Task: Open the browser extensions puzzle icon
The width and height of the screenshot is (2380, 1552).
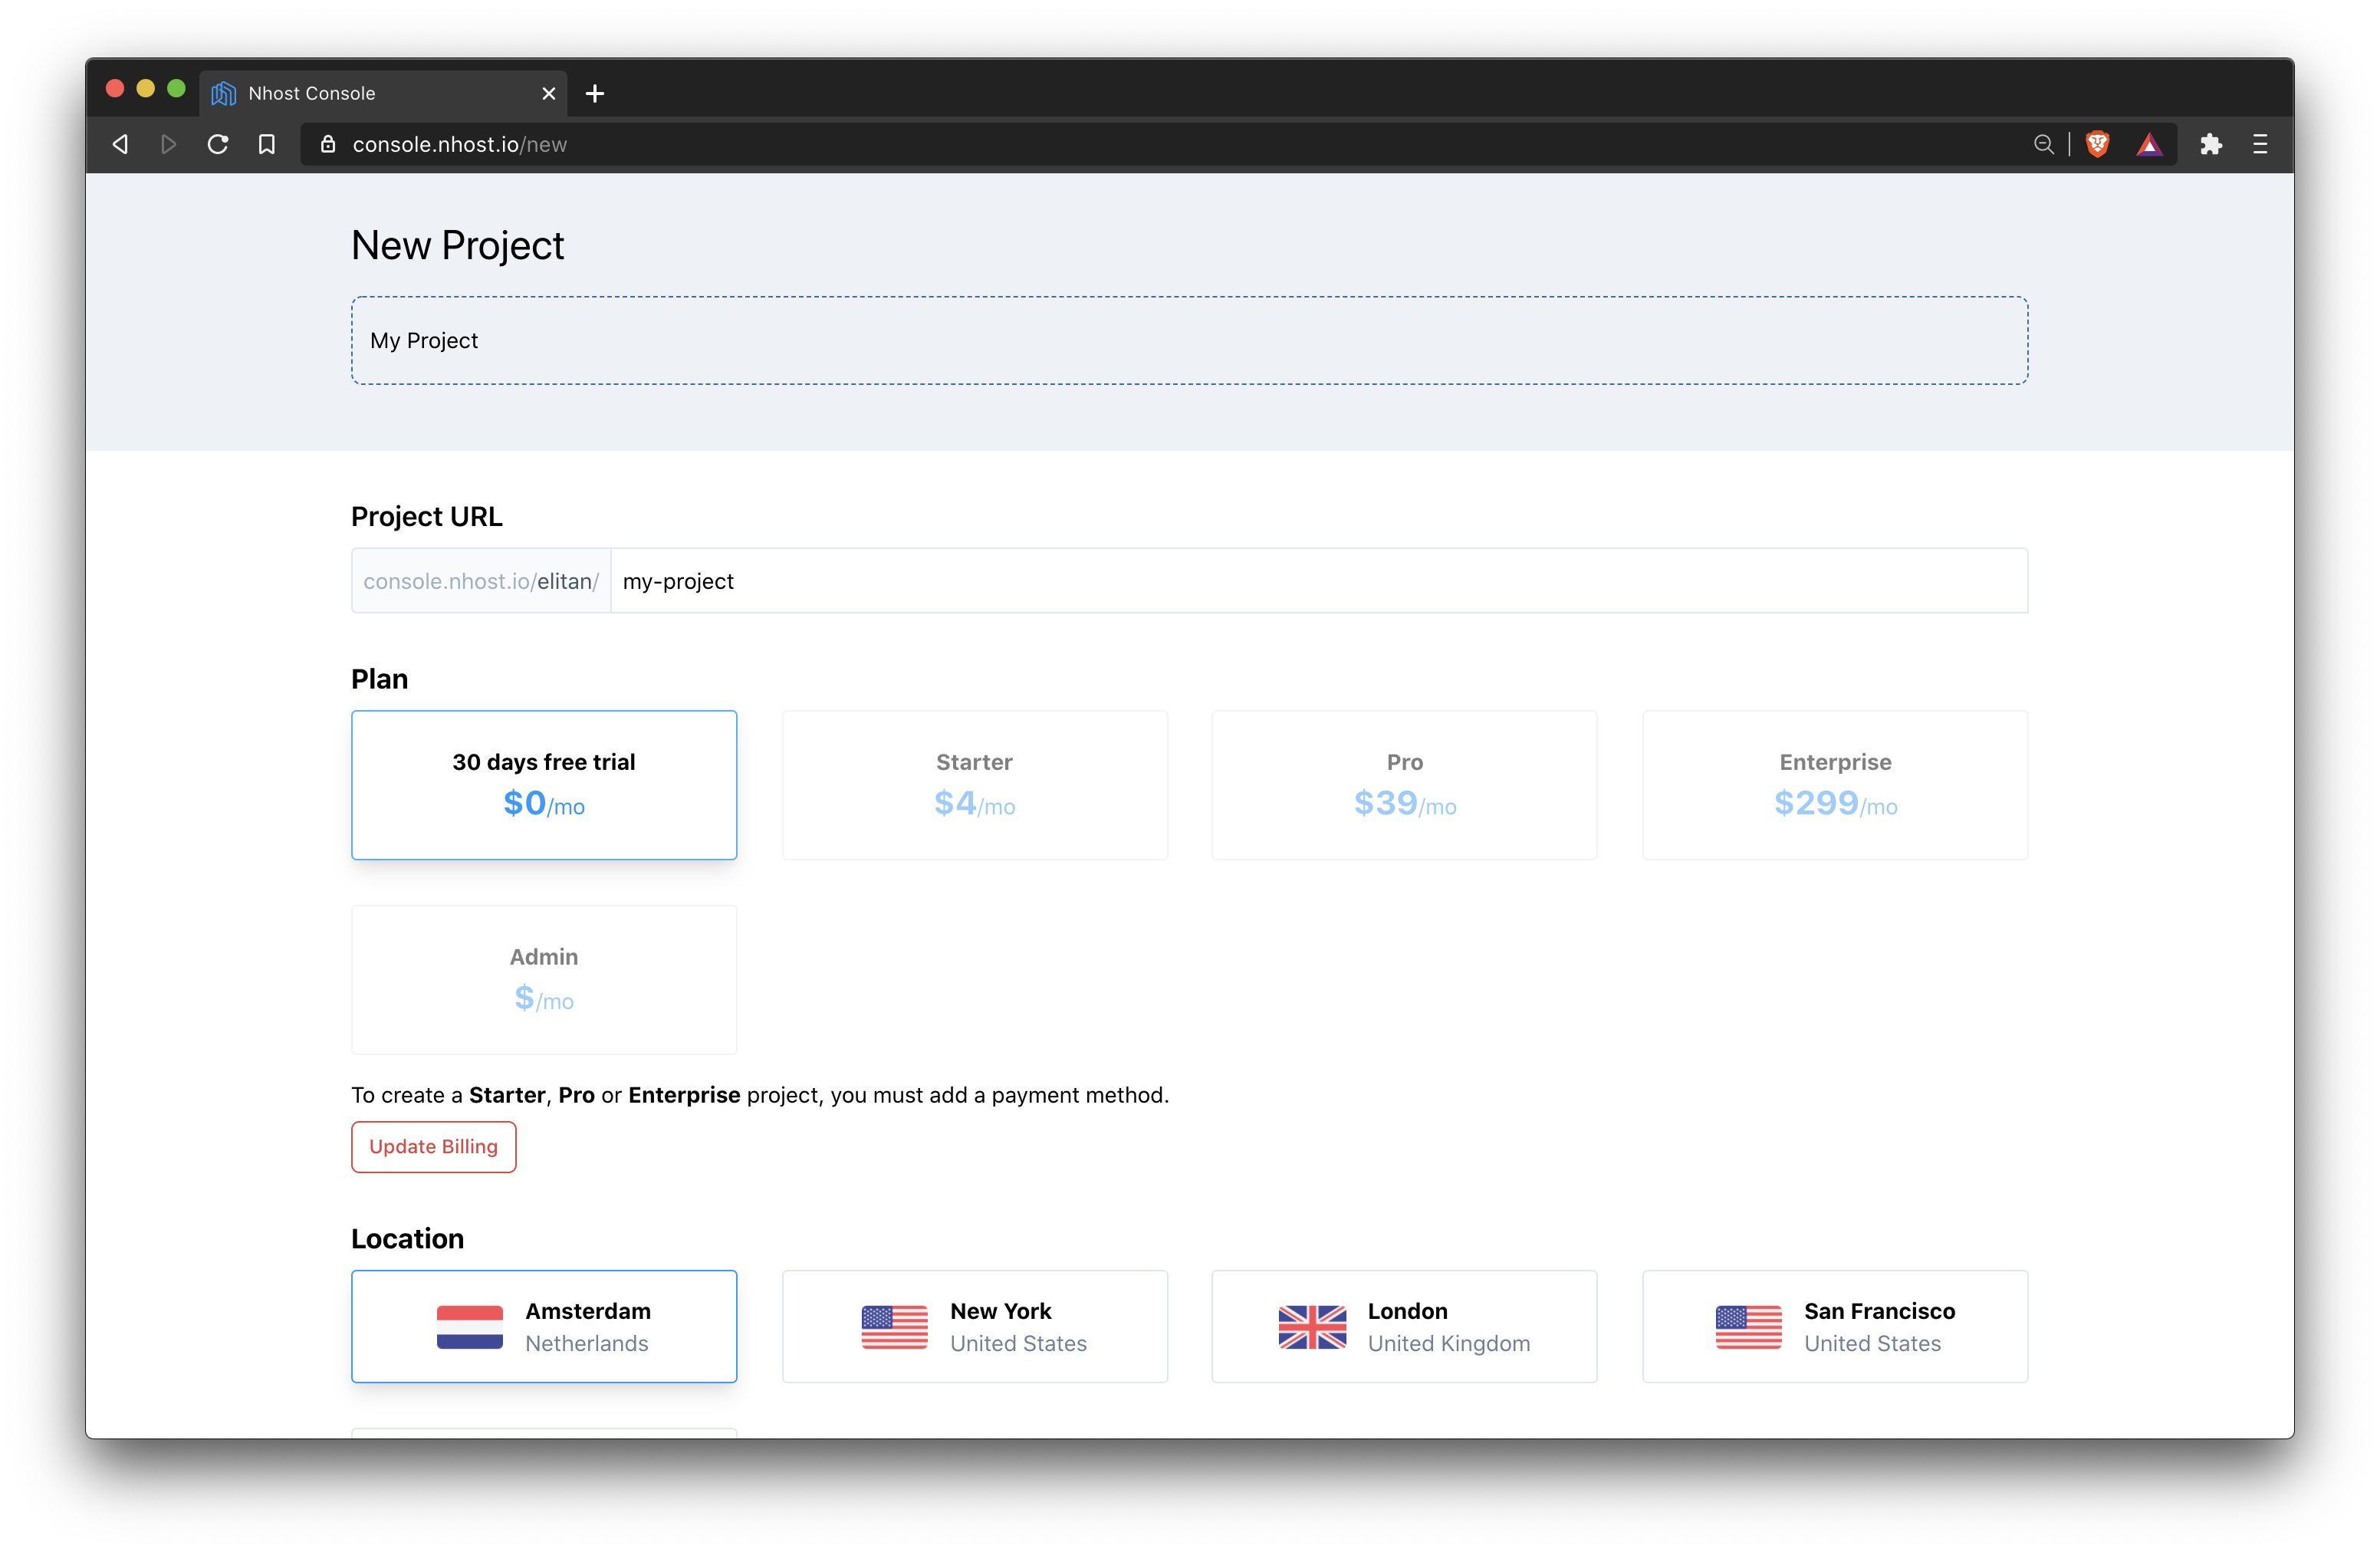Action: (x=2211, y=144)
